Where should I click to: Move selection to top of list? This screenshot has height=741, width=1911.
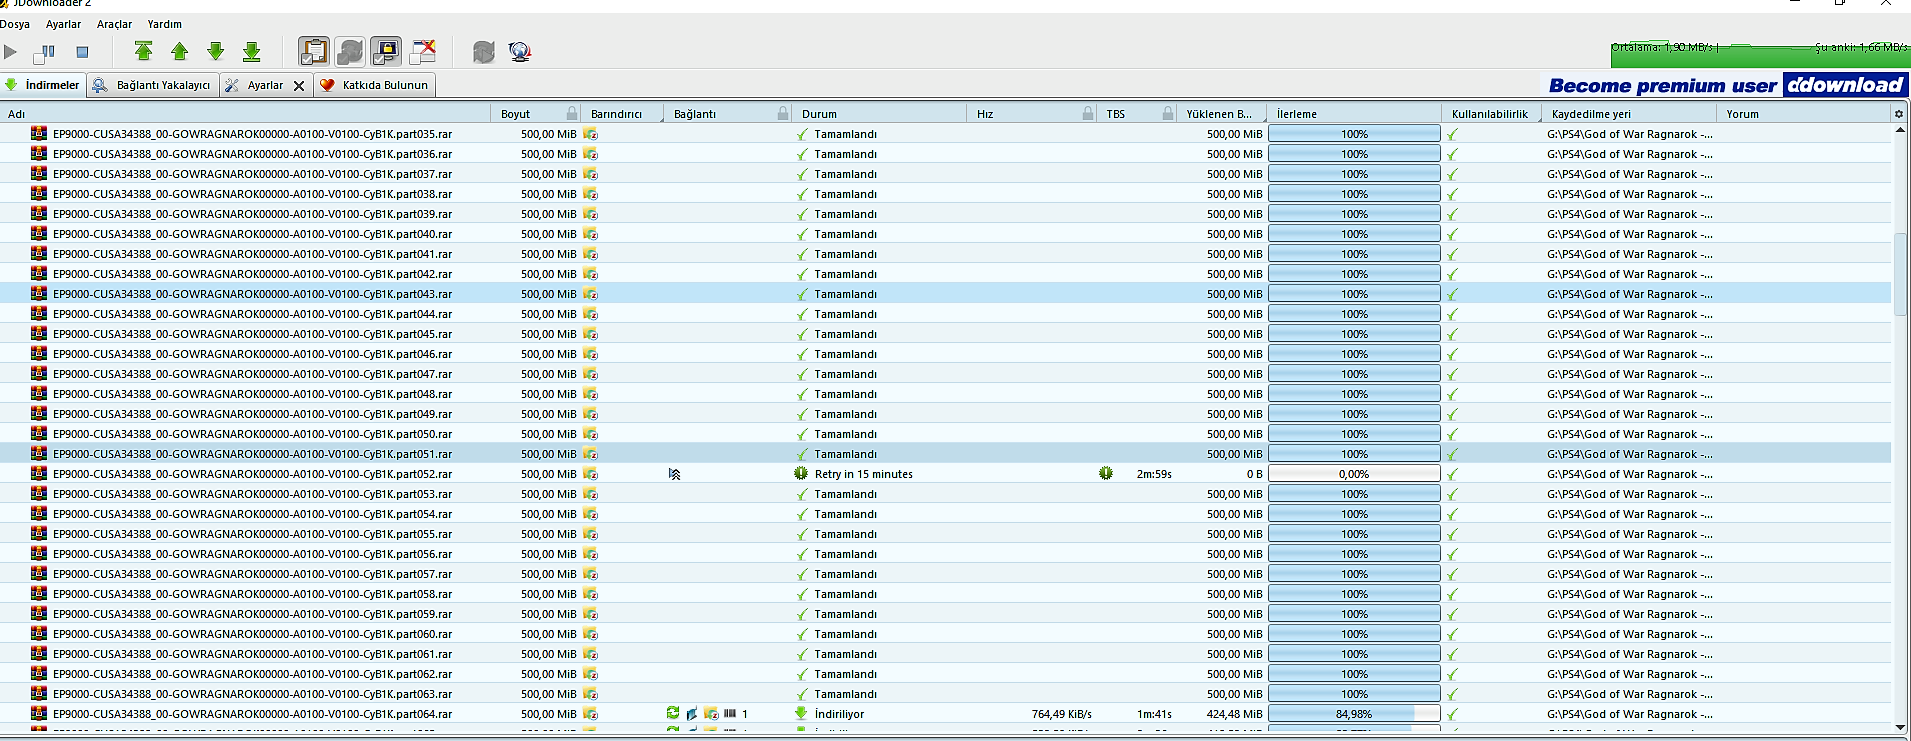click(143, 52)
